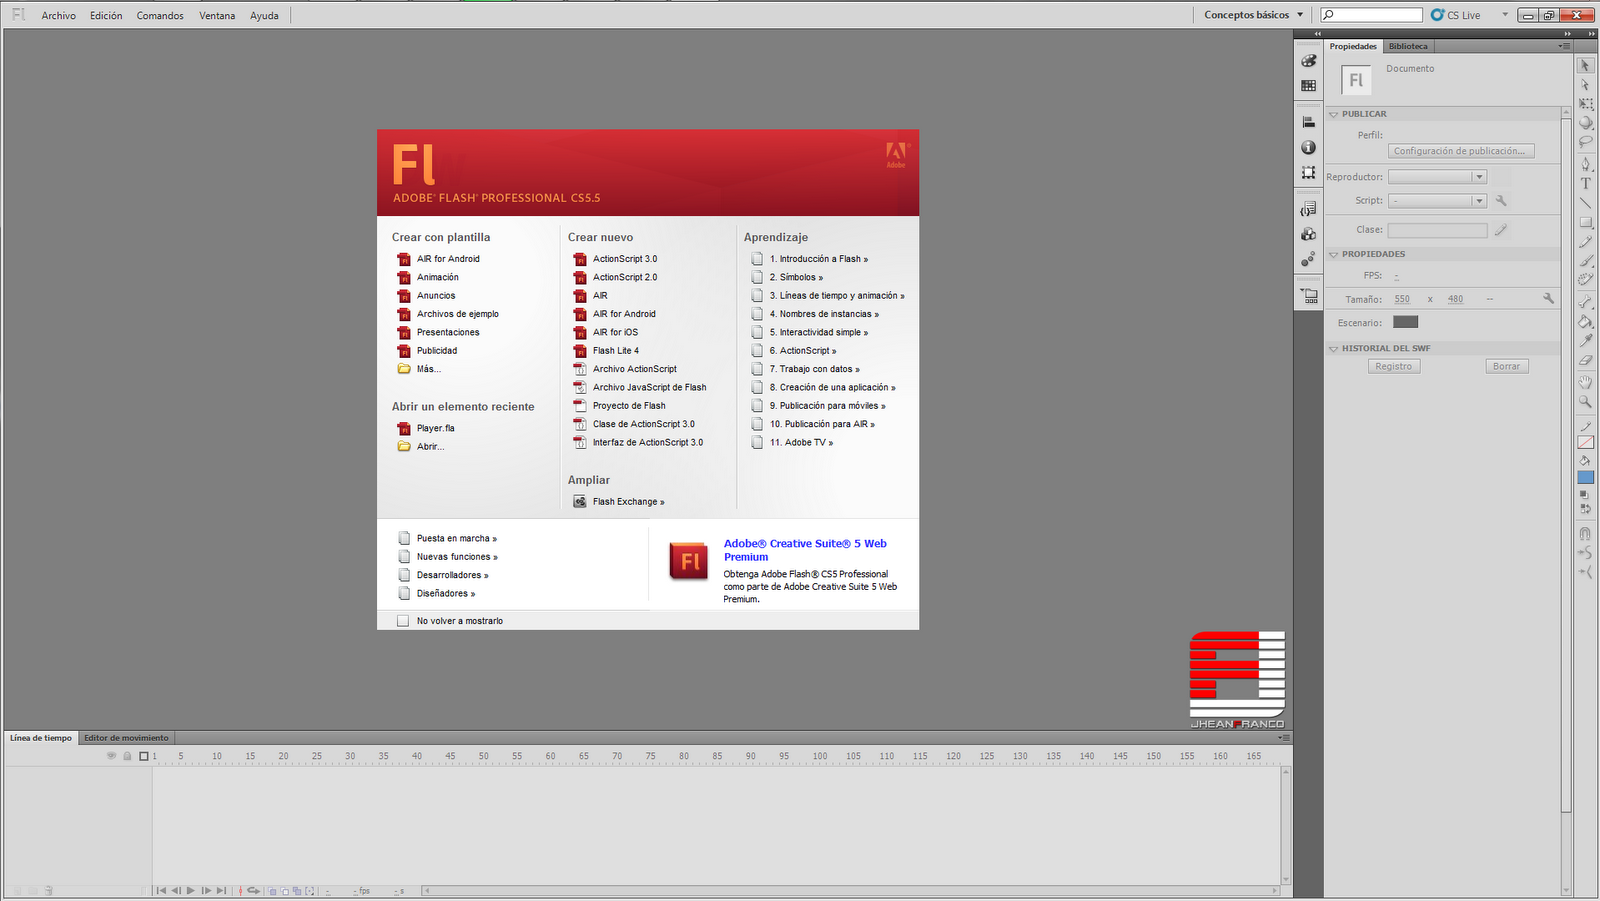Activate the Hand tool

[x=1585, y=382]
